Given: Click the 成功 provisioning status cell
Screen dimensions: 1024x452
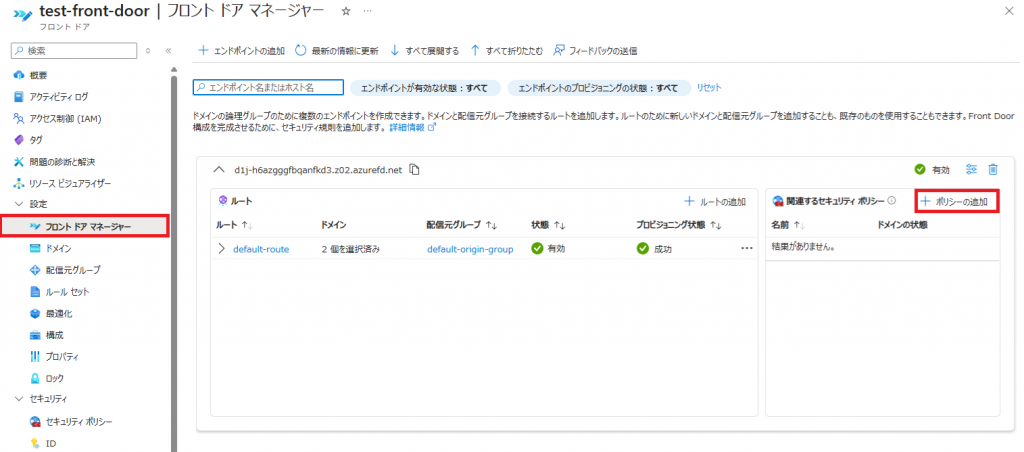Looking at the screenshot, I should [x=654, y=249].
